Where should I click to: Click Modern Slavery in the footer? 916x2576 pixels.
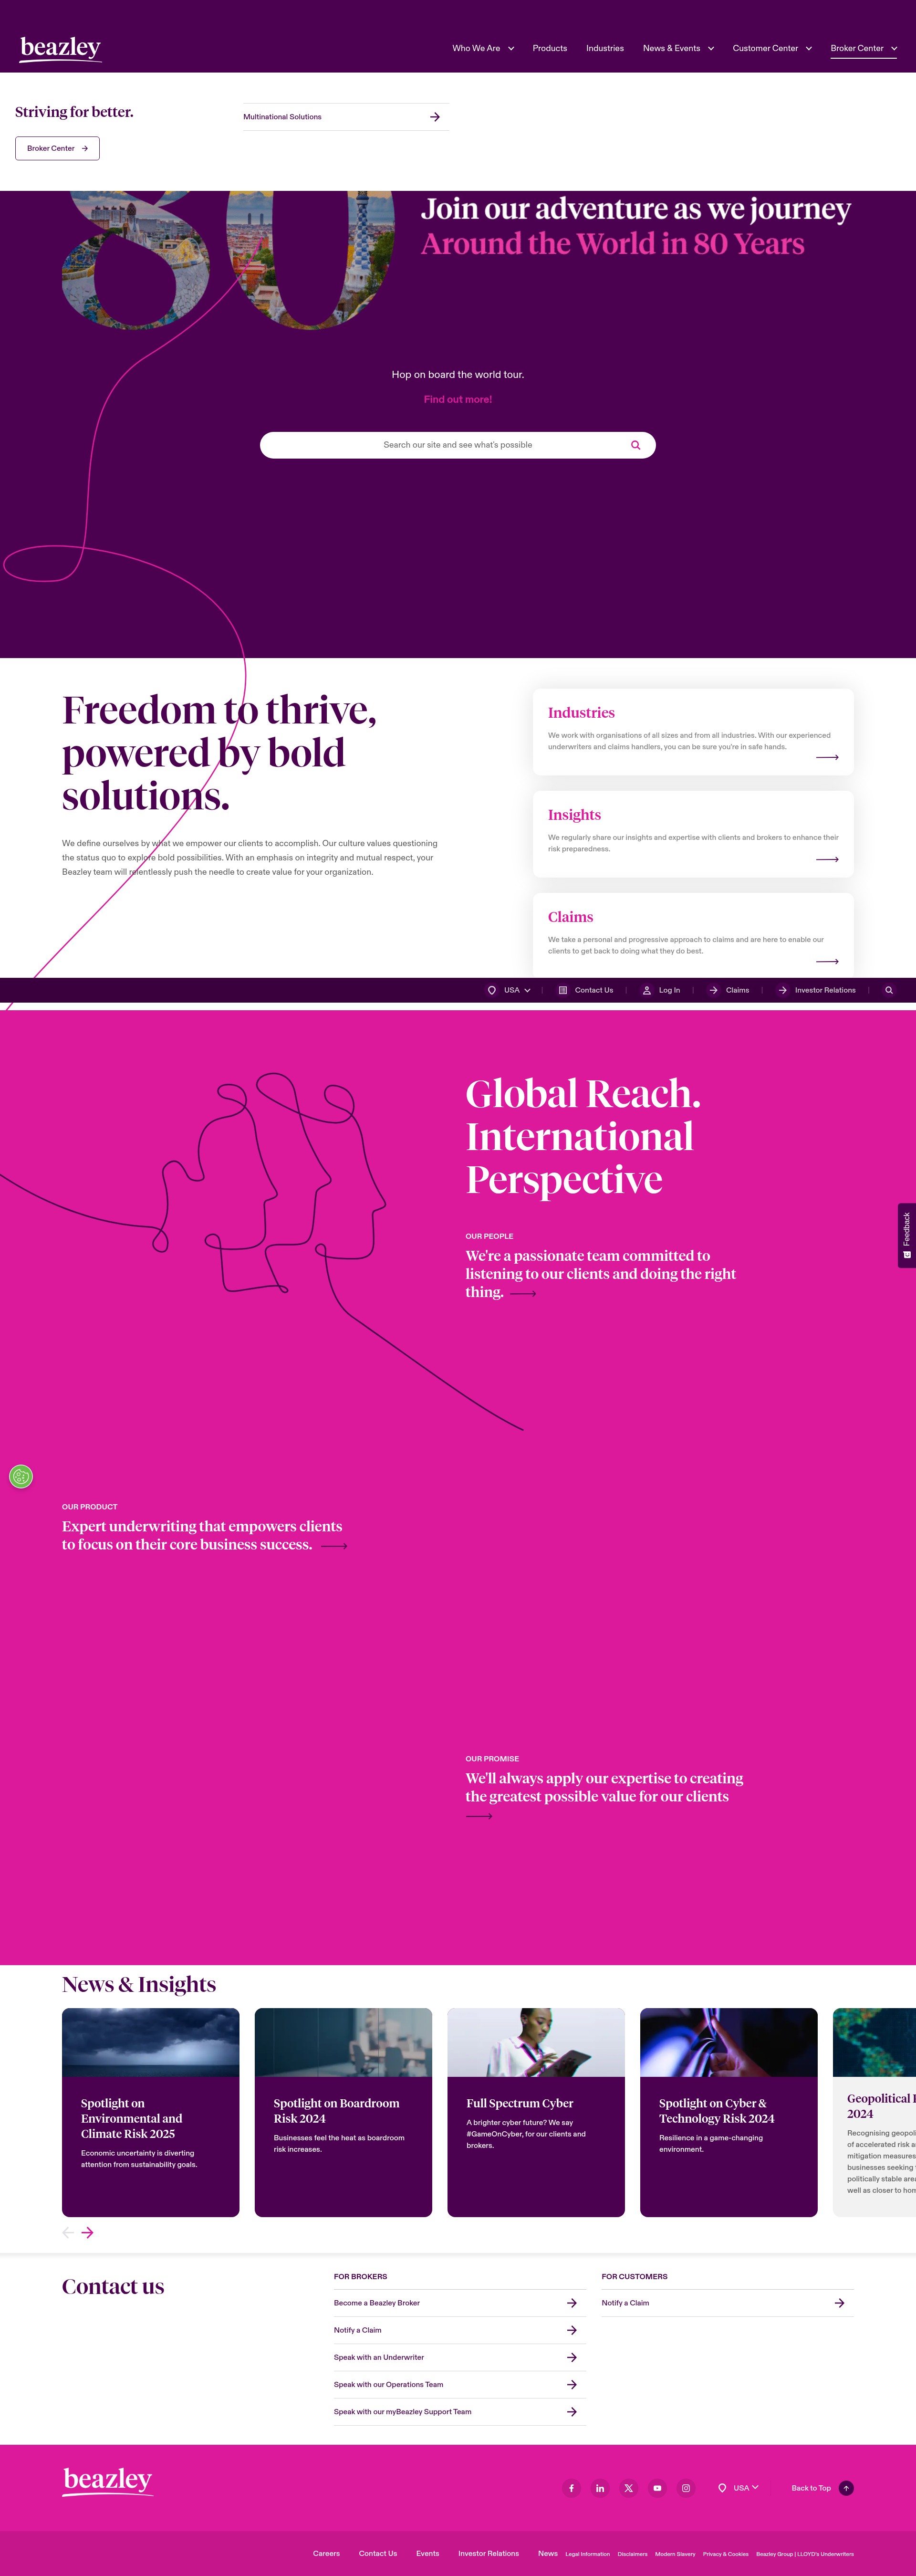pyautogui.click(x=675, y=2554)
